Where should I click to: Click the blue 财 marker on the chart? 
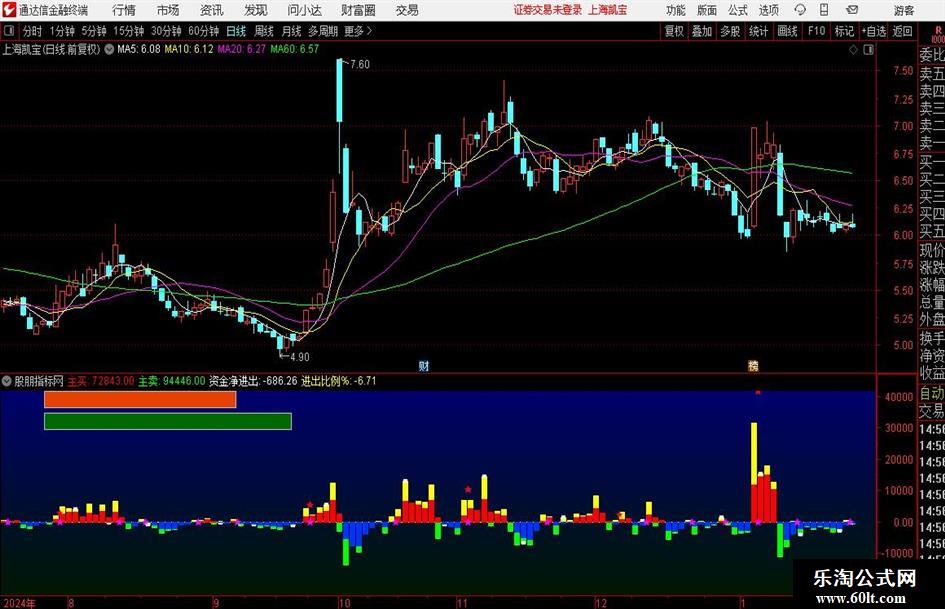(424, 365)
